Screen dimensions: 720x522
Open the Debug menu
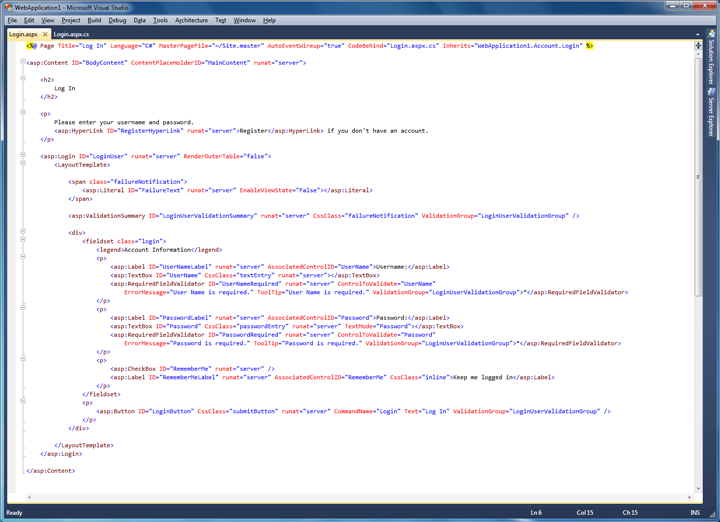tap(117, 20)
